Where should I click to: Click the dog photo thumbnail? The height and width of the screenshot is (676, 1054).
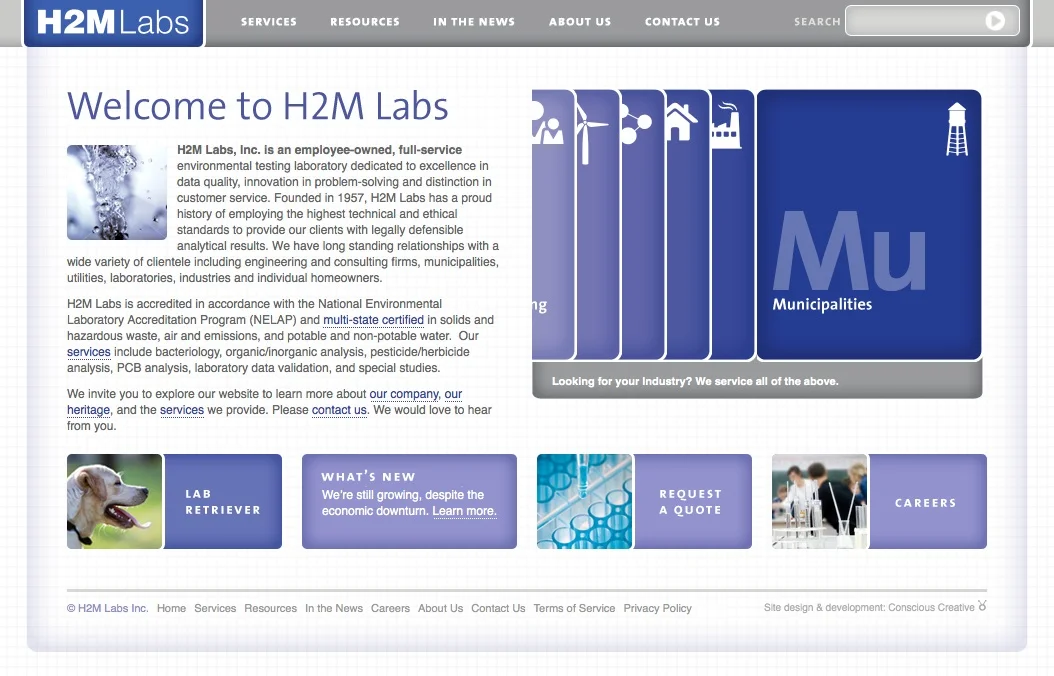pos(114,501)
